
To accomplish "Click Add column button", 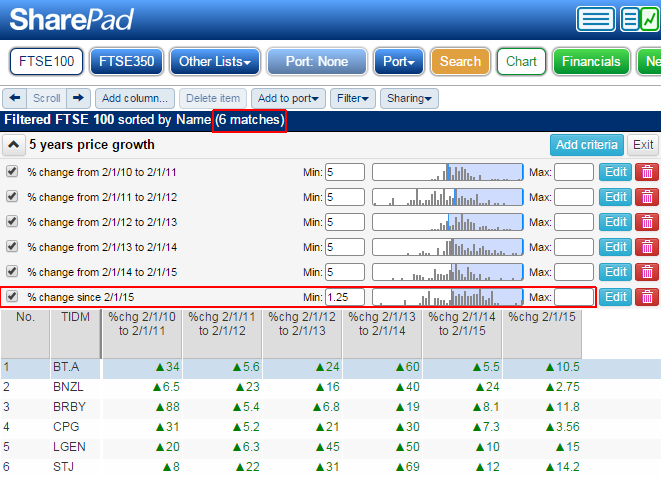I will tap(135, 98).
